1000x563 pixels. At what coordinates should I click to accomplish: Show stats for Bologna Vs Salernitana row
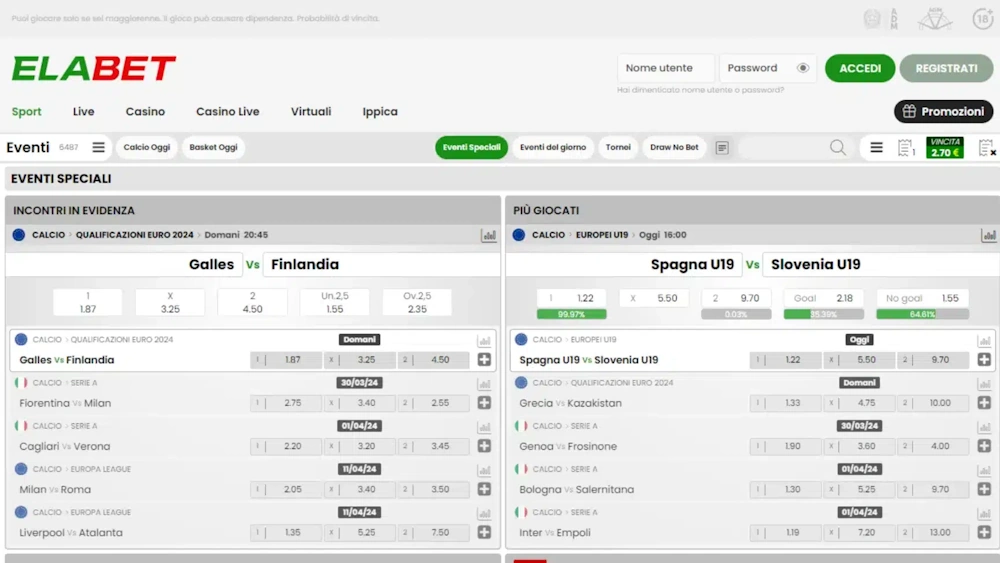tap(984, 470)
